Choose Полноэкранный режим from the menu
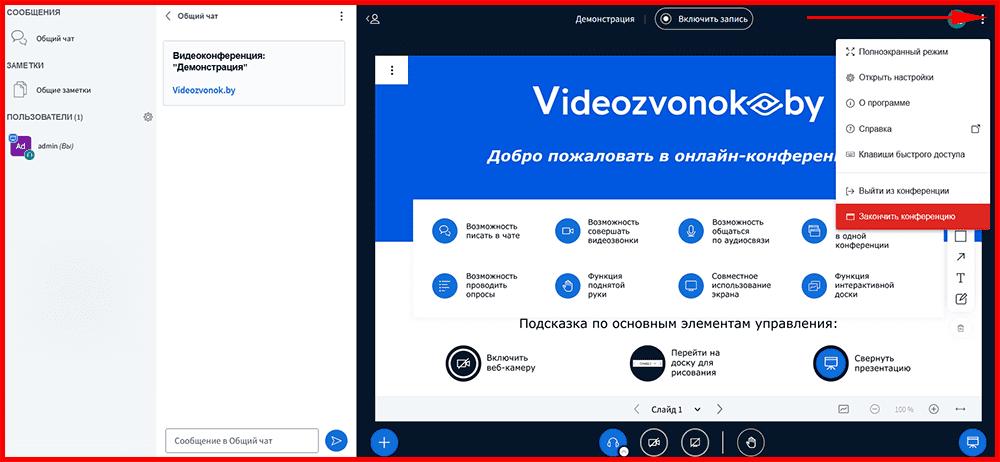The height and width of the screenshot is (462, 1000). 912,52
